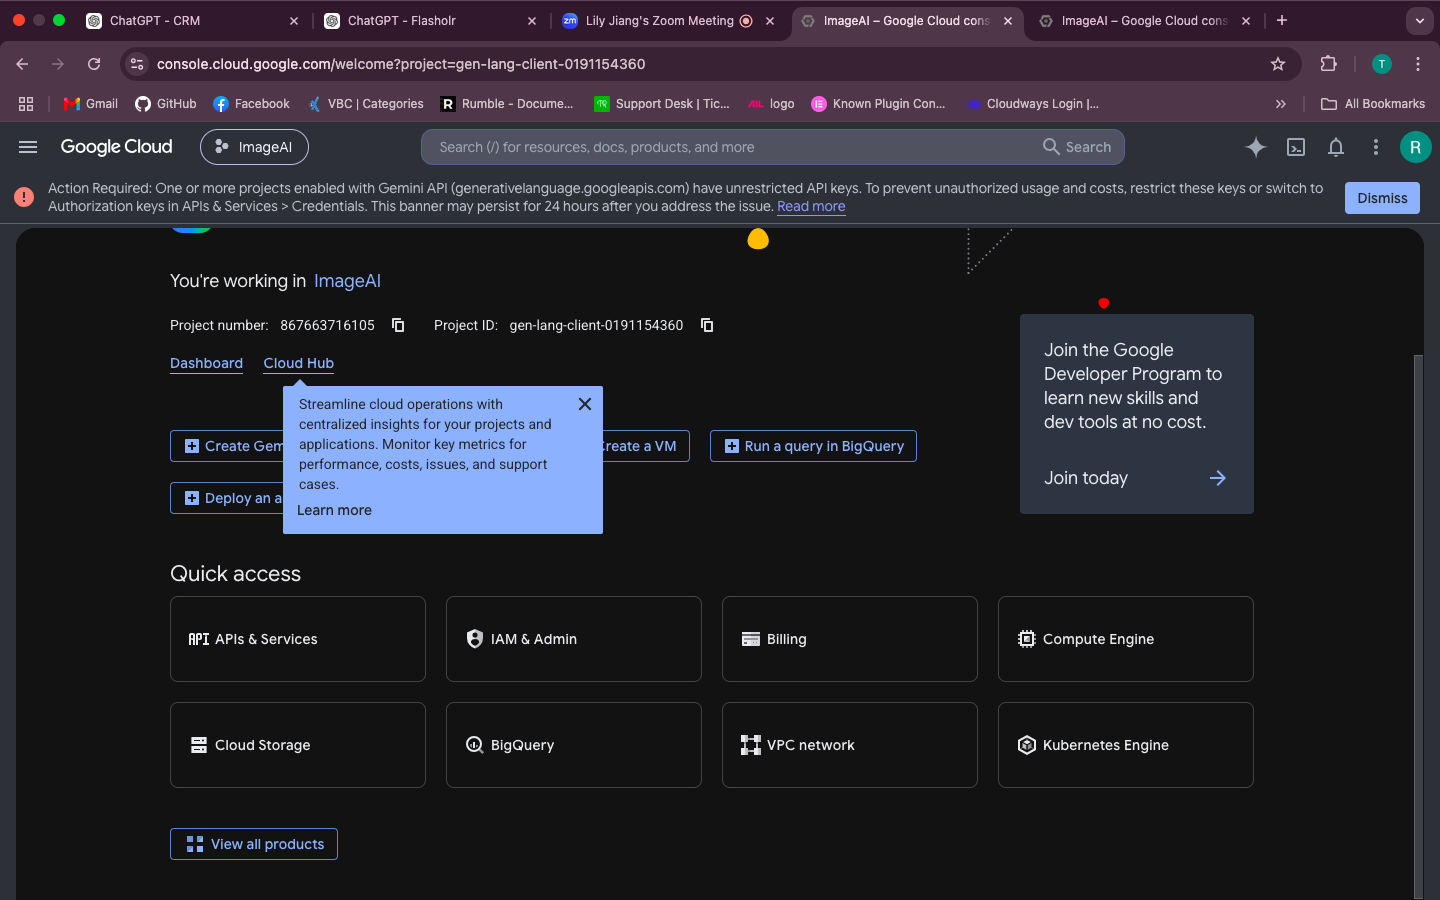The width and height of the screenshot is (1440, 900).
Task: Copy the project ID to clipboard
Action: pos(707,325)
